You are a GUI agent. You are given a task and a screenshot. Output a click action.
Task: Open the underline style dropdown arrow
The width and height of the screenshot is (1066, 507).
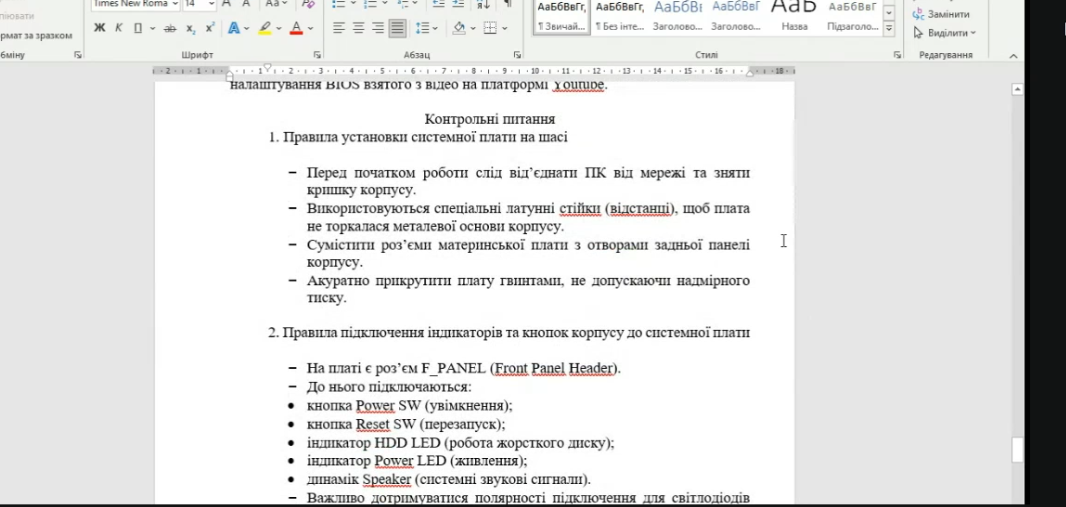[x=152, y=29]
